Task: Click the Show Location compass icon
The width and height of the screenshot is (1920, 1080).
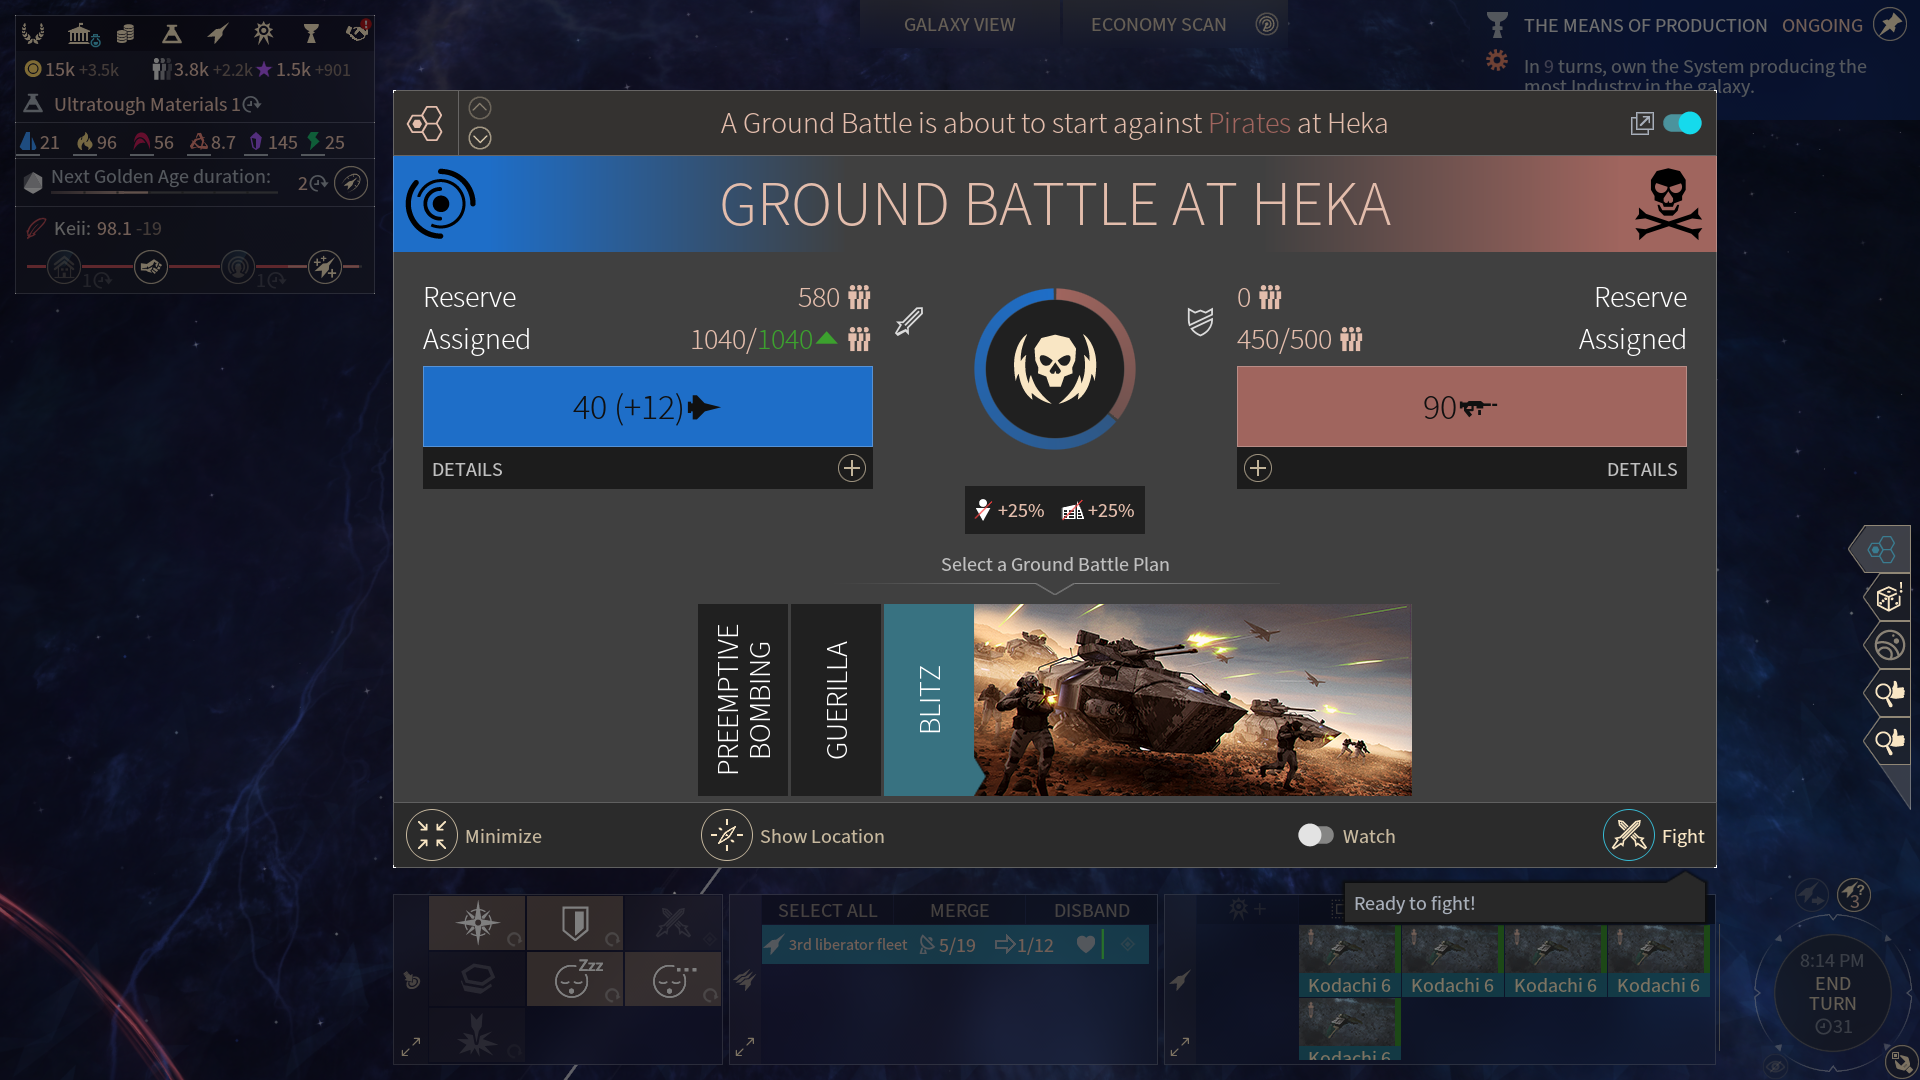Action: (x=727, y=835)
